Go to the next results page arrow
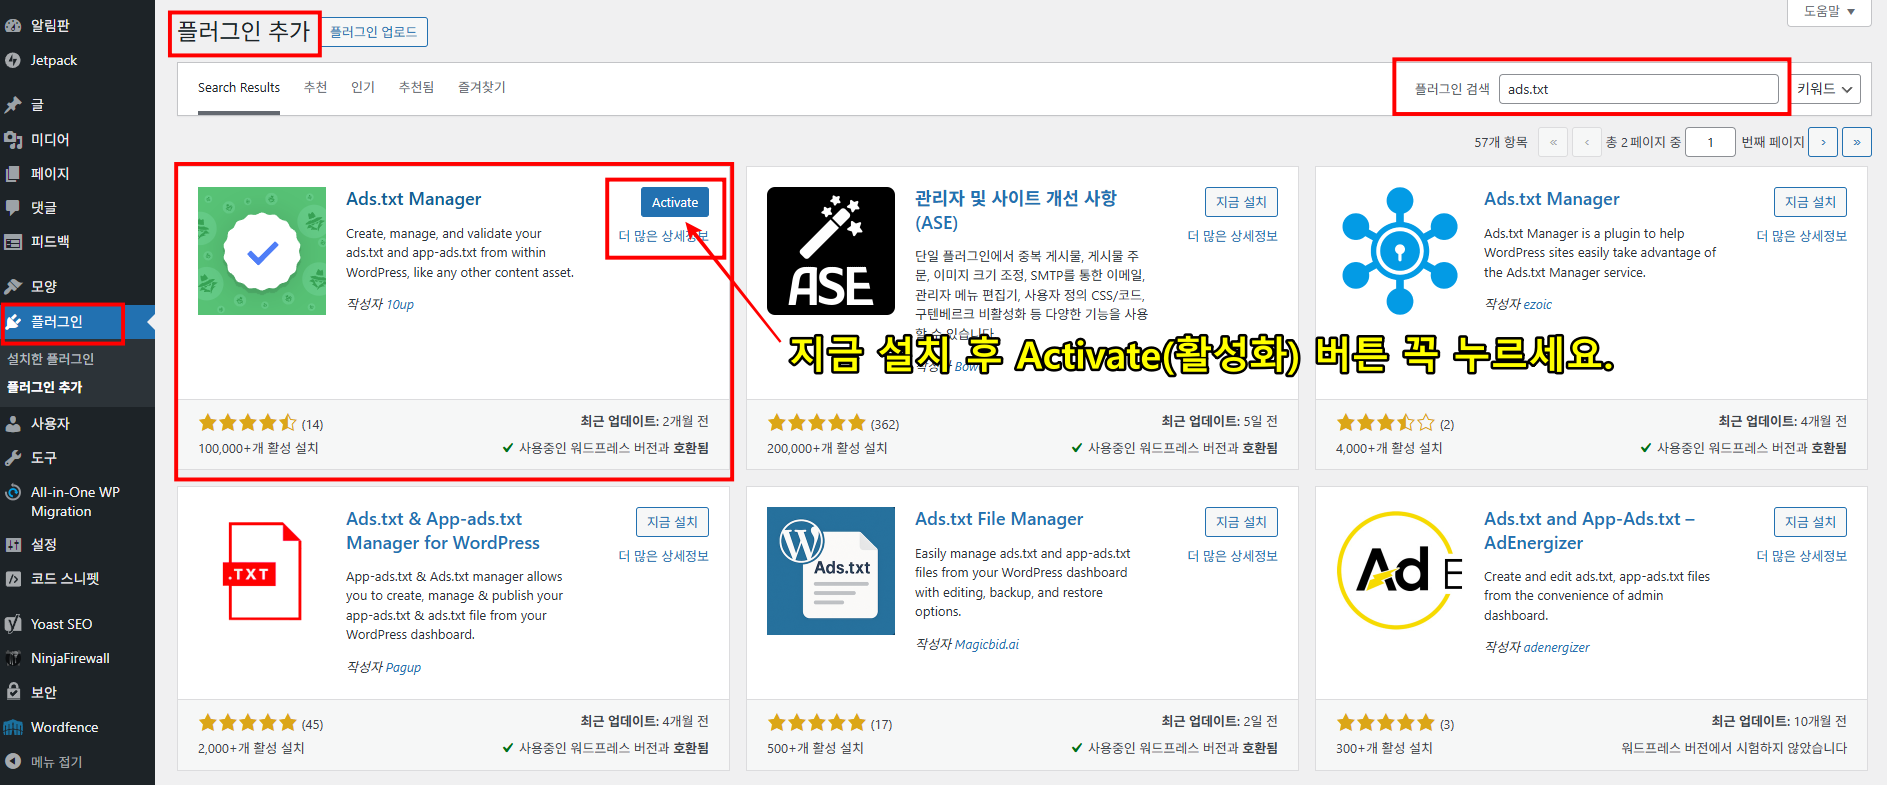 [1823, 142]
